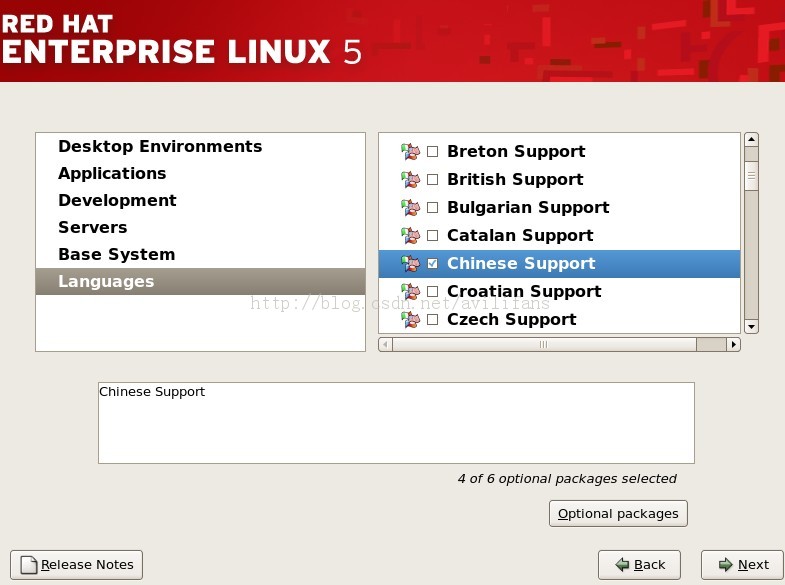785x585 pixels.
Task: Open the Servers category
Action: [93, 228]
